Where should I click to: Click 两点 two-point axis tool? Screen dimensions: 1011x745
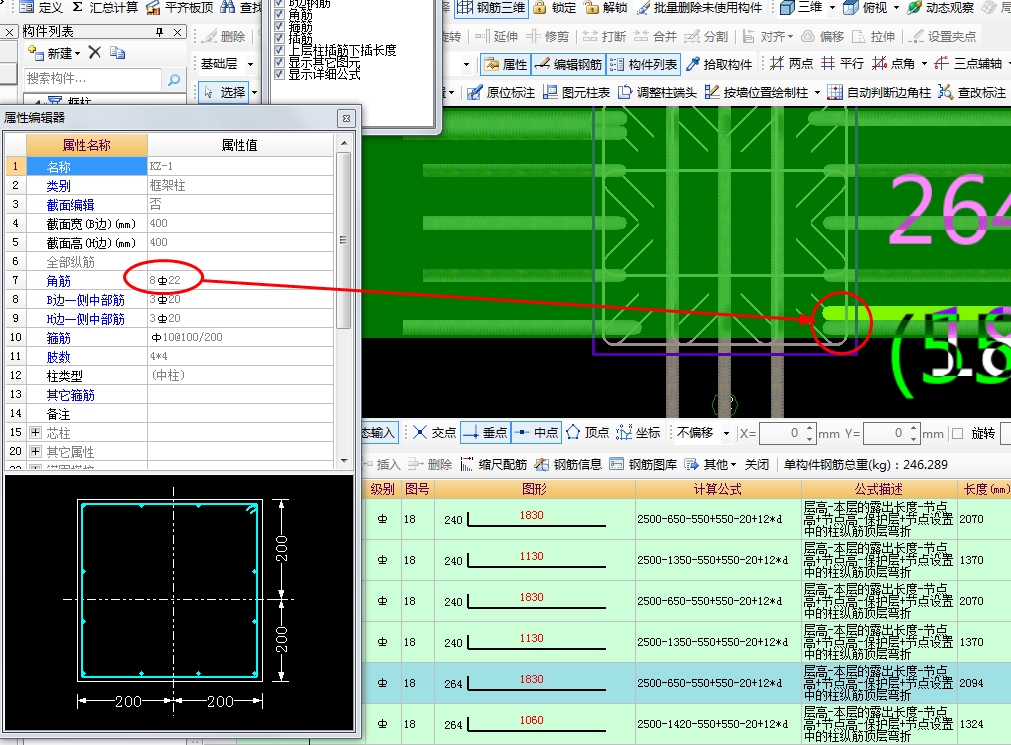792,63
